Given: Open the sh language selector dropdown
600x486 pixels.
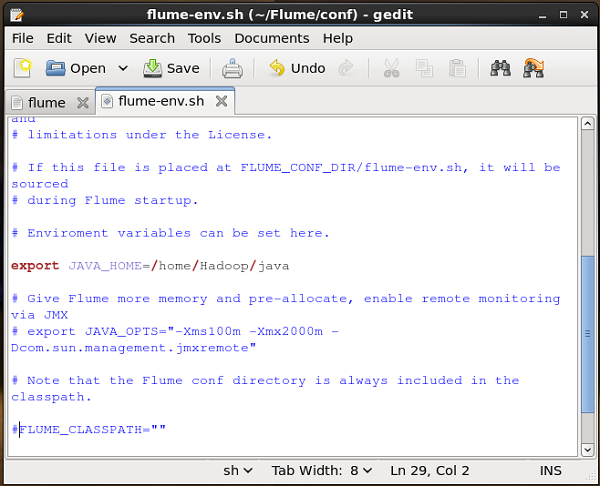Looking at the screenshot, I should coord(238,470).
